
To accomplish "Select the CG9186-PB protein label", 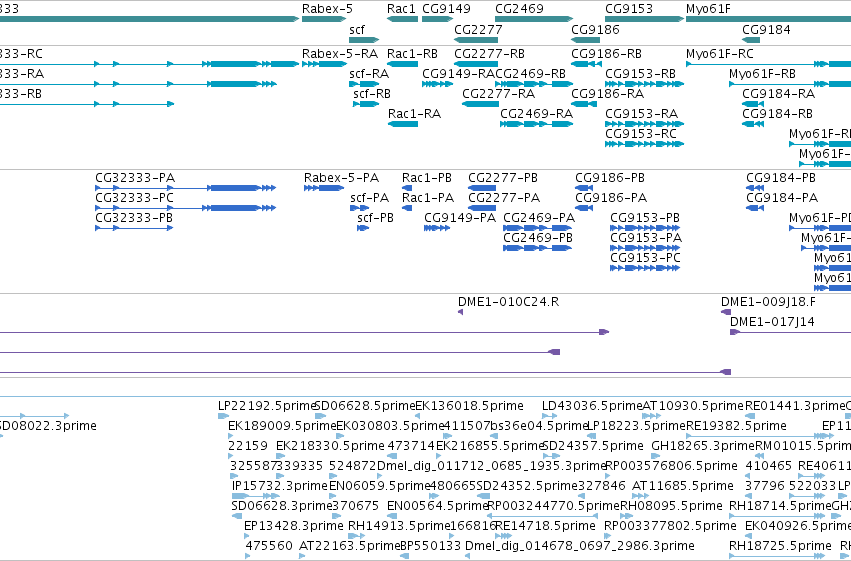I will [x=610, y=178].
